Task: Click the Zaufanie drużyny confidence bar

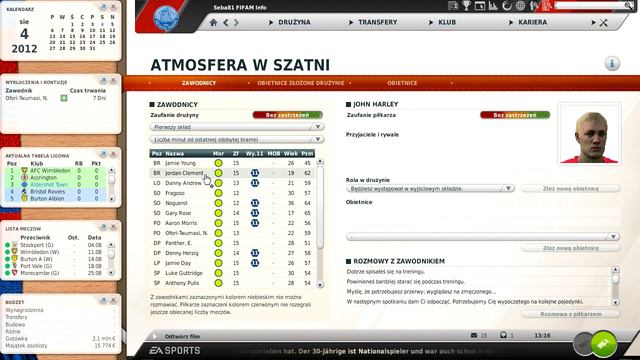Action: pyautogui.click(x=288, y=115)
